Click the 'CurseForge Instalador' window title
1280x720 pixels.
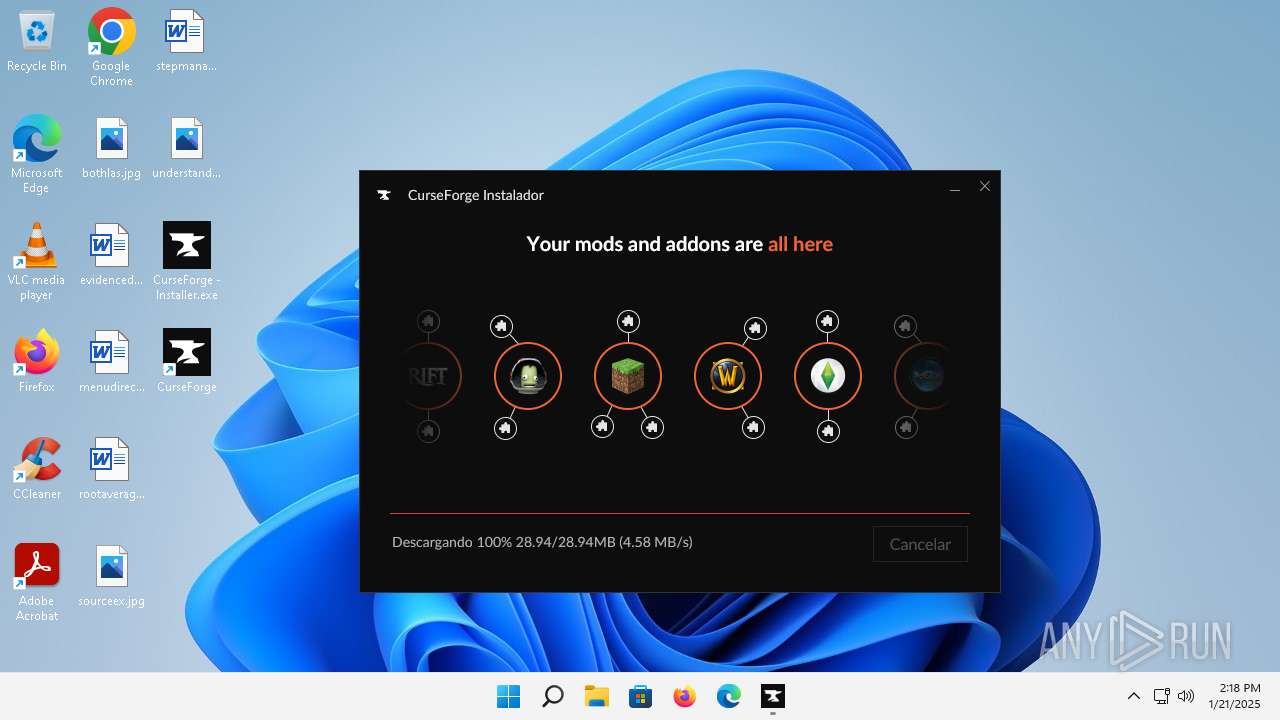point(476,195)
